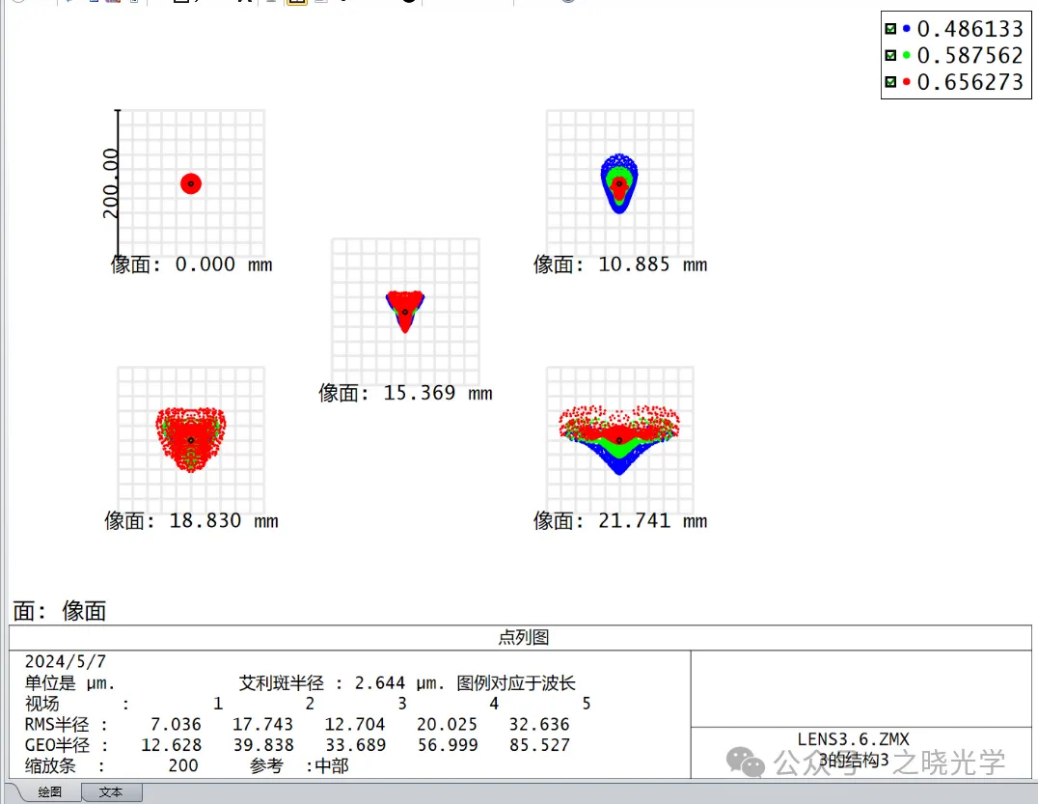Disable the 0.656273 wavelength checkbox

[891, 82]
